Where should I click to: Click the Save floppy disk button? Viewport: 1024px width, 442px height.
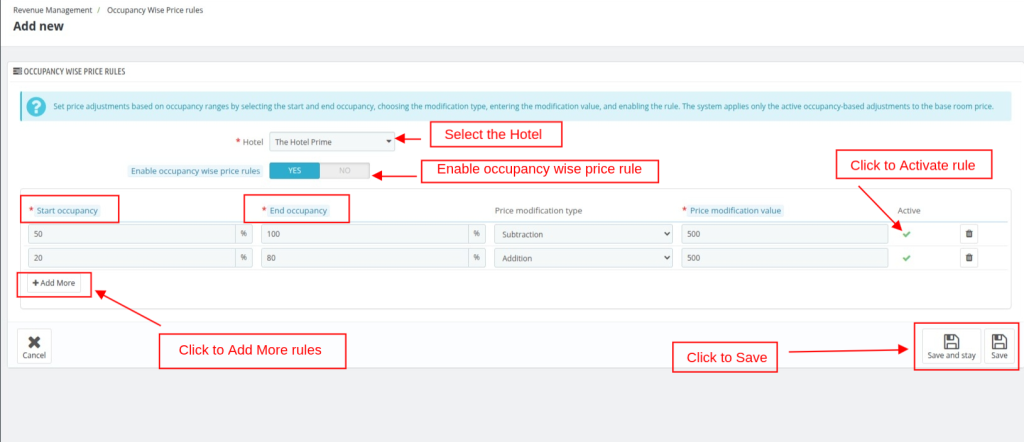[x=998, y=346]
